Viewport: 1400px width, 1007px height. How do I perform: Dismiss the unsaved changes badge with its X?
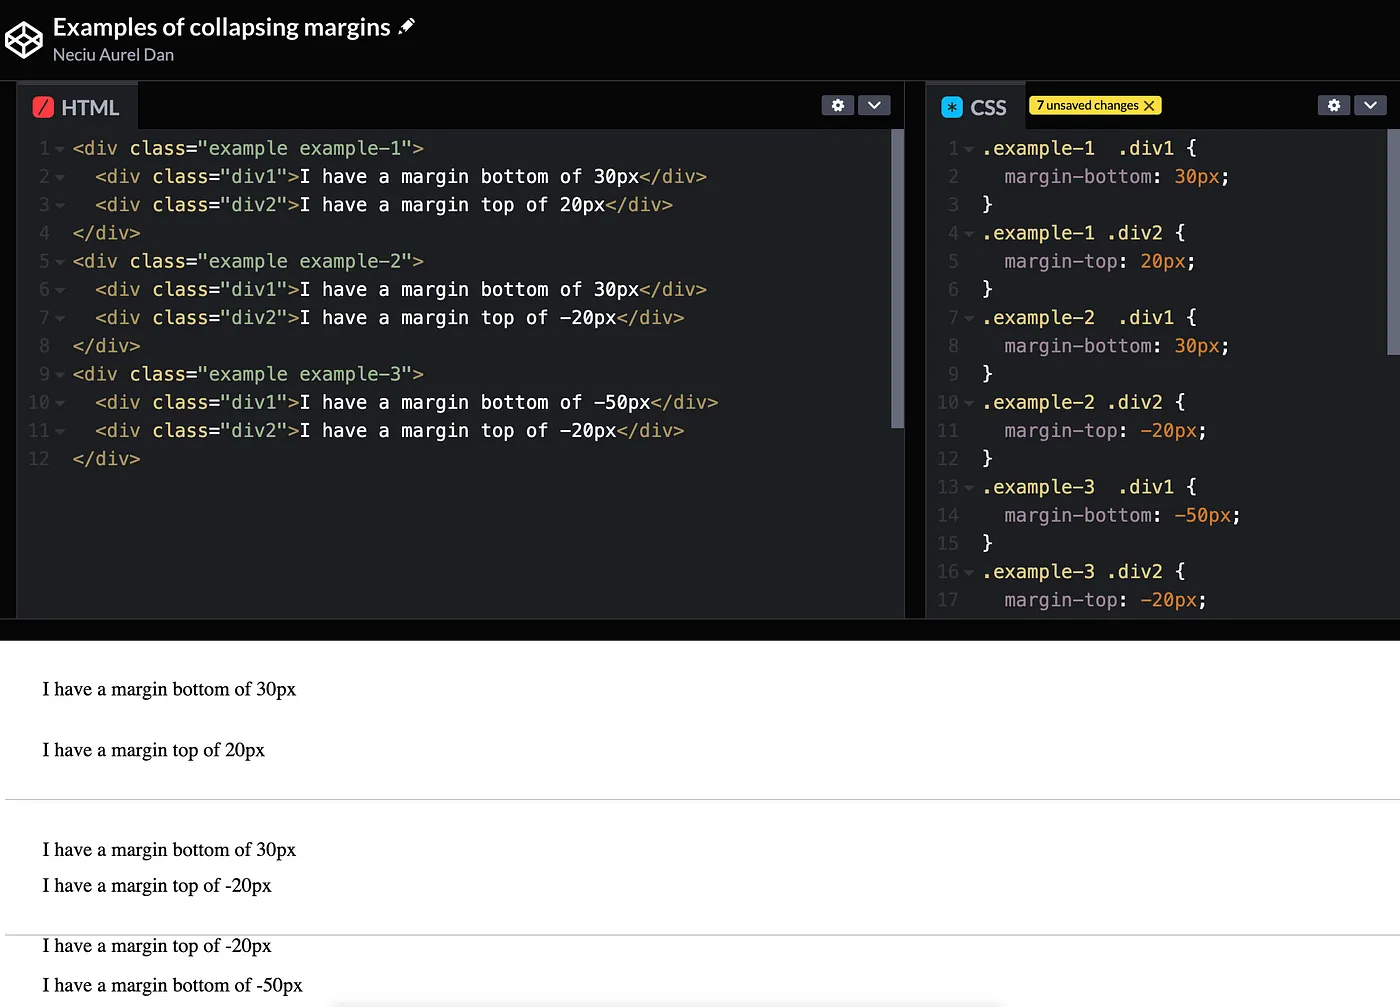pyautogui.click(x=1150, y=104)
